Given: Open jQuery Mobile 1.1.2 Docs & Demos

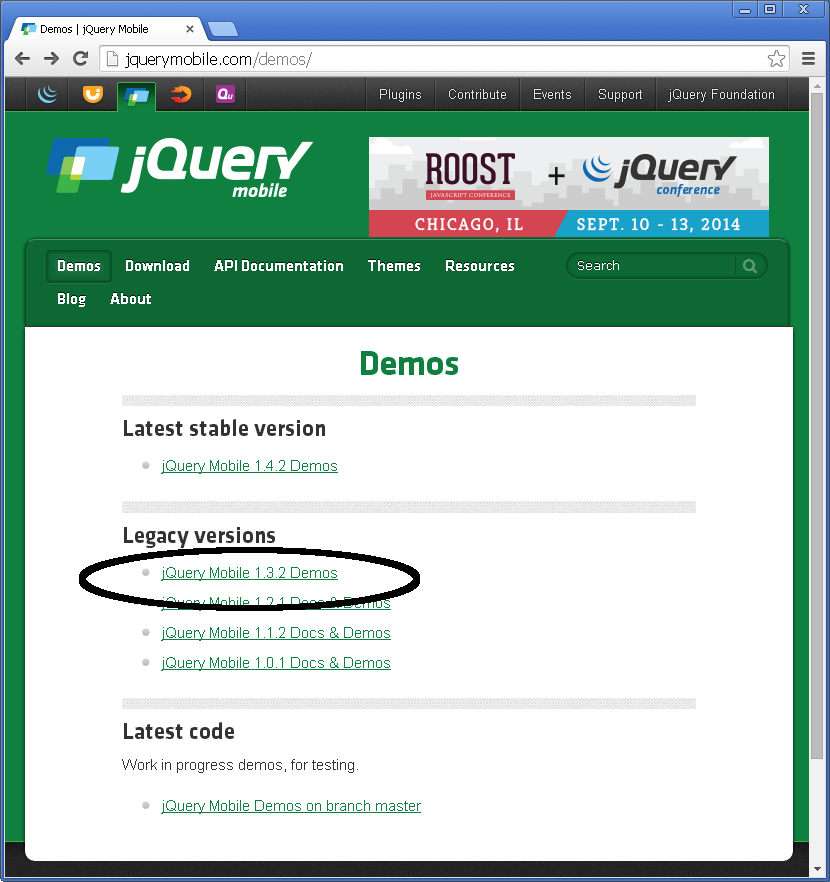Looking at the screenshot, I should click(276, 633).
